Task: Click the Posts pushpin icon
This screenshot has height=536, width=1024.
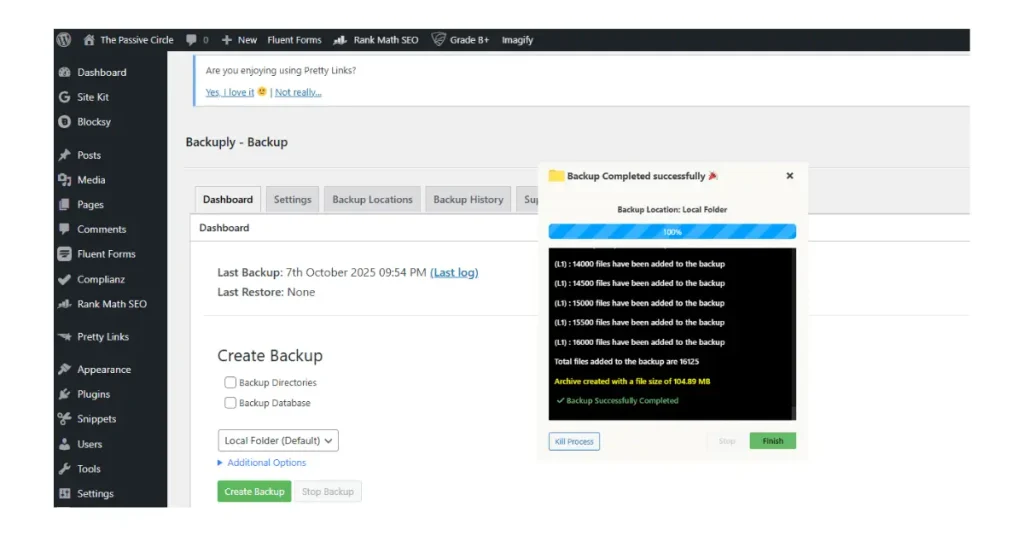Action: click(x=65, y=156)
